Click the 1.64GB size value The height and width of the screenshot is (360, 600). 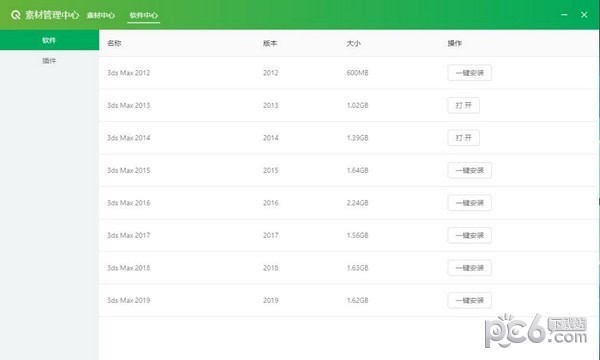pyautogui.click(x=357, y=170)
